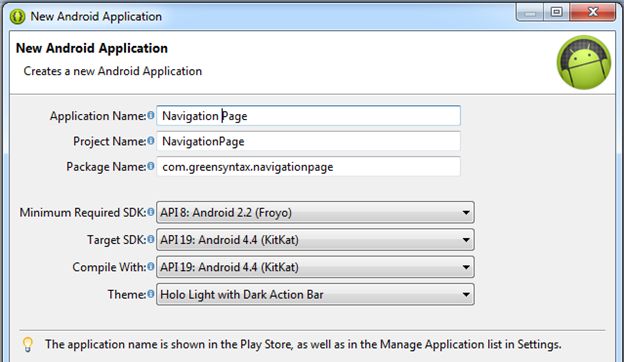Maximize the New Android Application window
The image size is (624, 362).
(x=556, y=12)
